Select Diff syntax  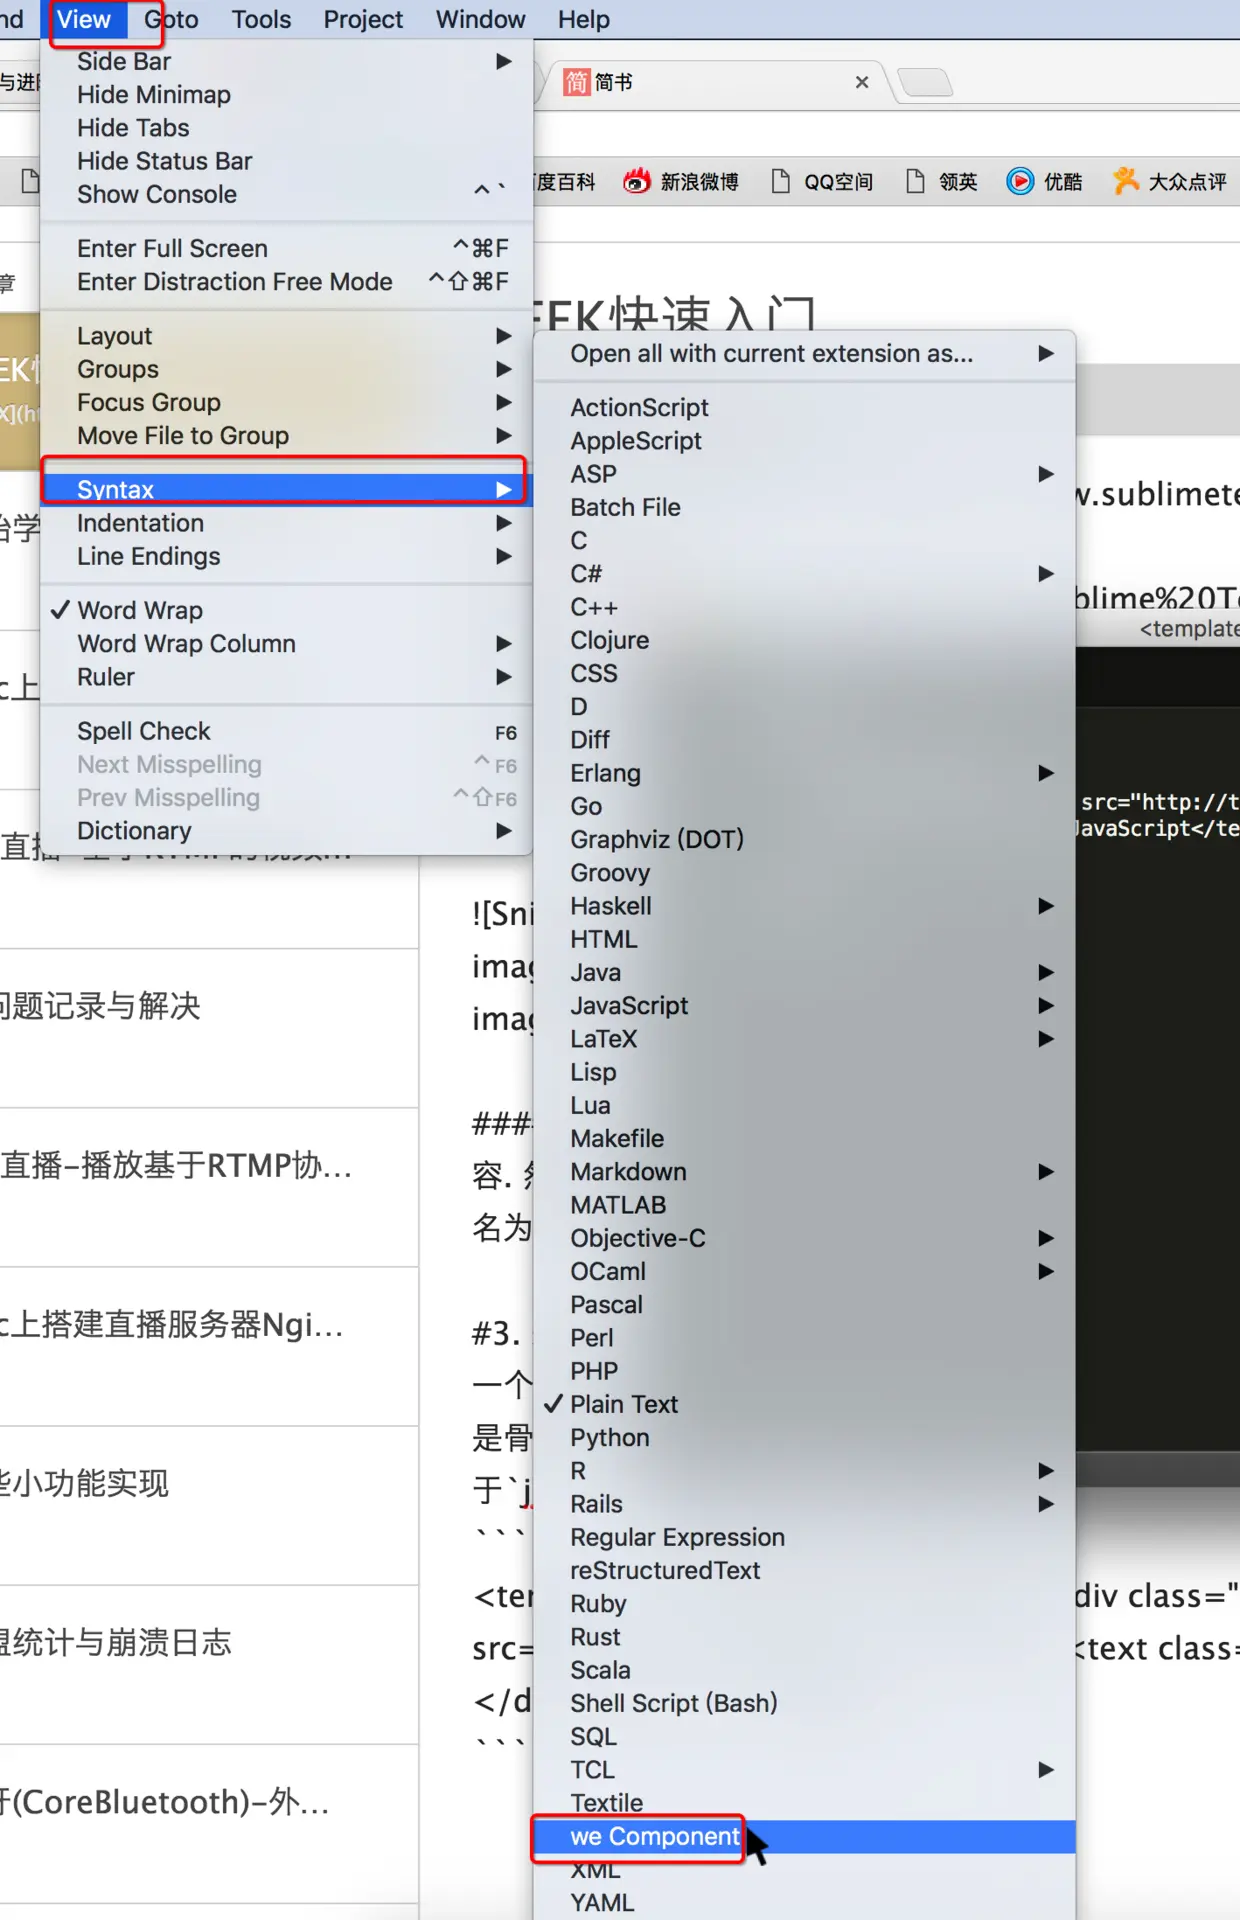[x=805, y=740]
